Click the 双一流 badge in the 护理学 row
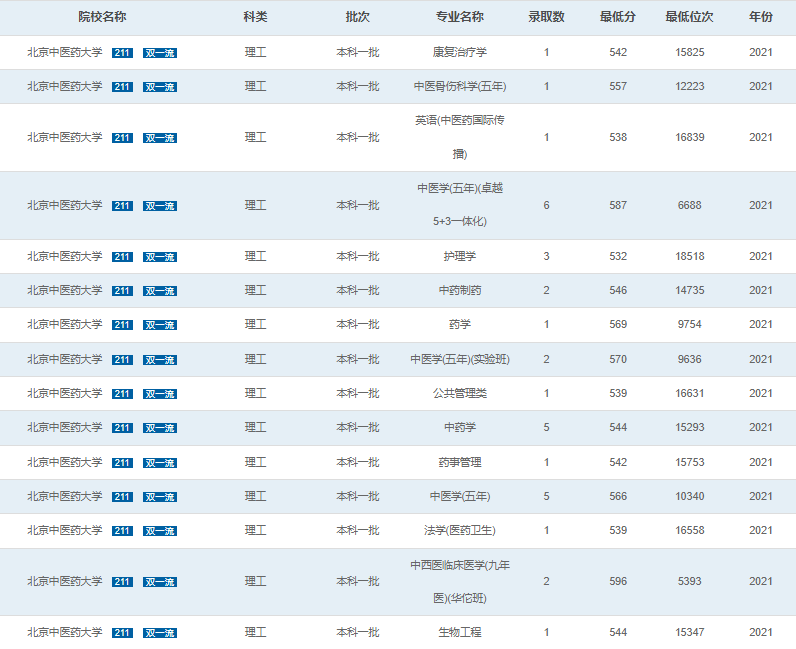Viewport: 796px width, 649px height. click(x=160, y=257)
